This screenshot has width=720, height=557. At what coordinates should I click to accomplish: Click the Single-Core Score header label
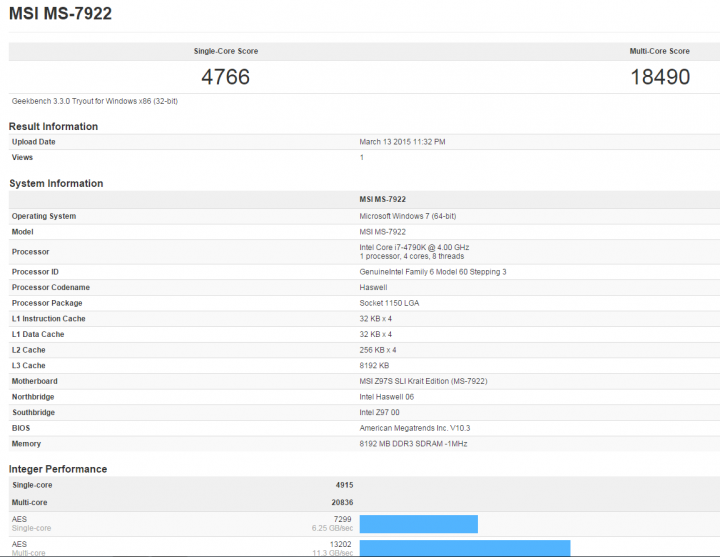pos(225,51)
